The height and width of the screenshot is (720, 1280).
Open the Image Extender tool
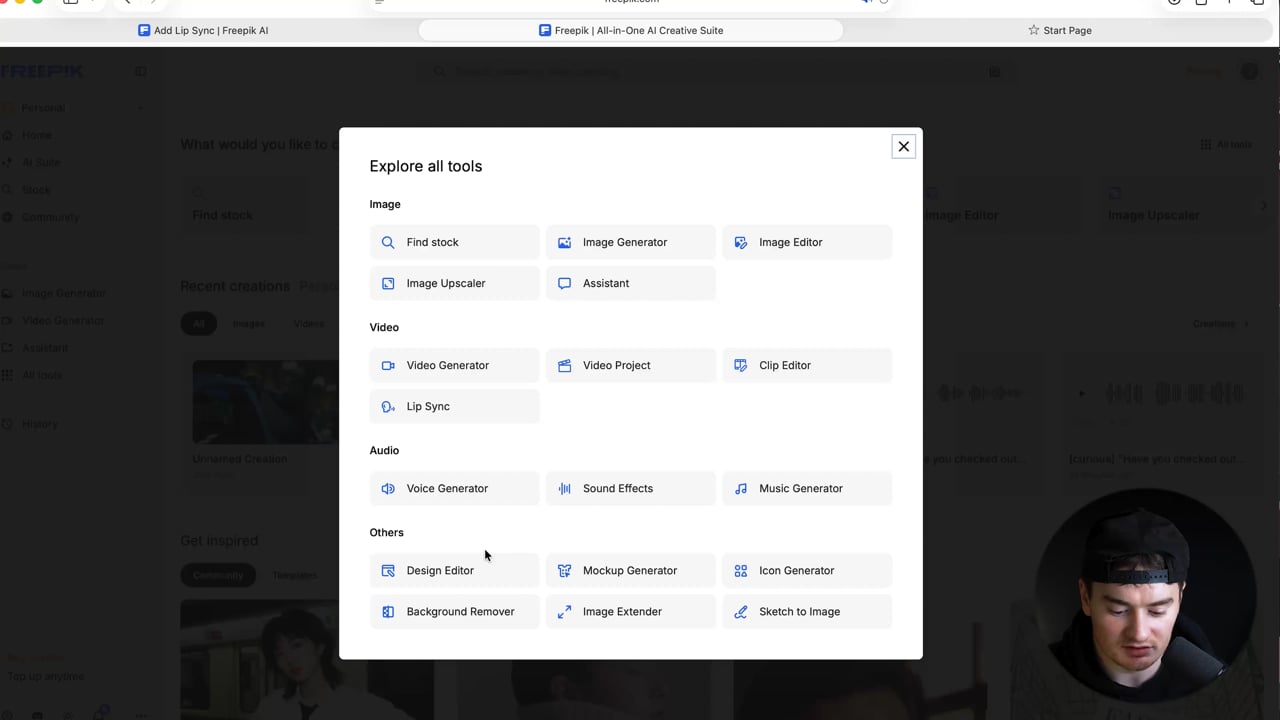click(x=630, y=611)
